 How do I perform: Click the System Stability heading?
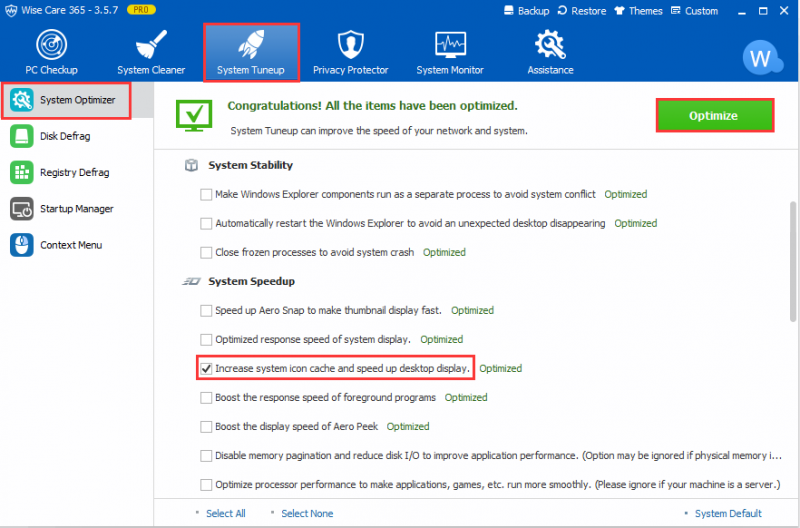(251, 165)
